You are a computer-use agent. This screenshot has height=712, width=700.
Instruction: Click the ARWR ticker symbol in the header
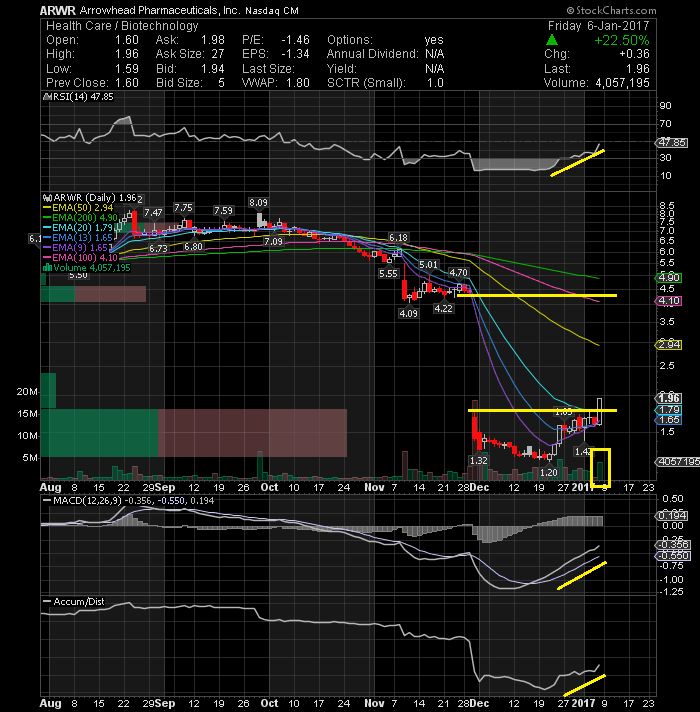58,10
